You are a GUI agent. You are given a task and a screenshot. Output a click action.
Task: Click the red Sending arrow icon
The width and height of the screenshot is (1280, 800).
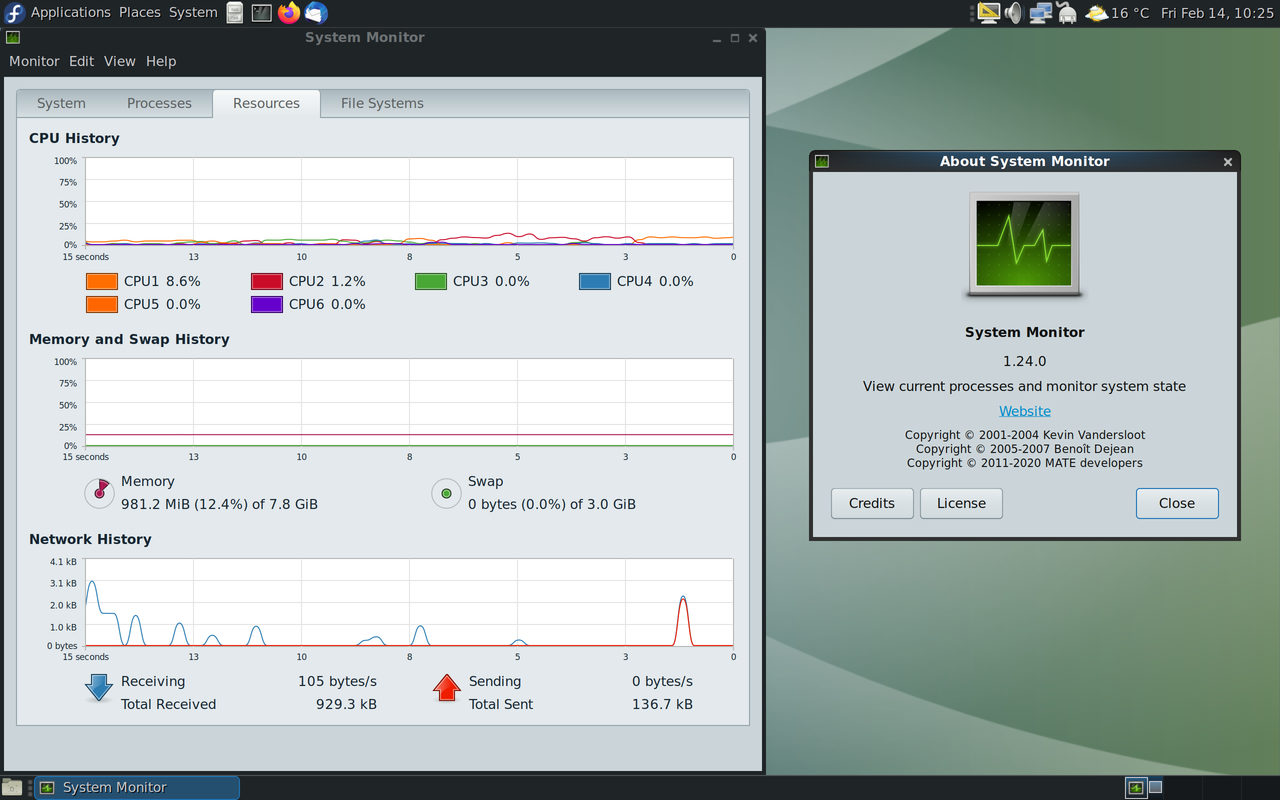coord(447,687)
